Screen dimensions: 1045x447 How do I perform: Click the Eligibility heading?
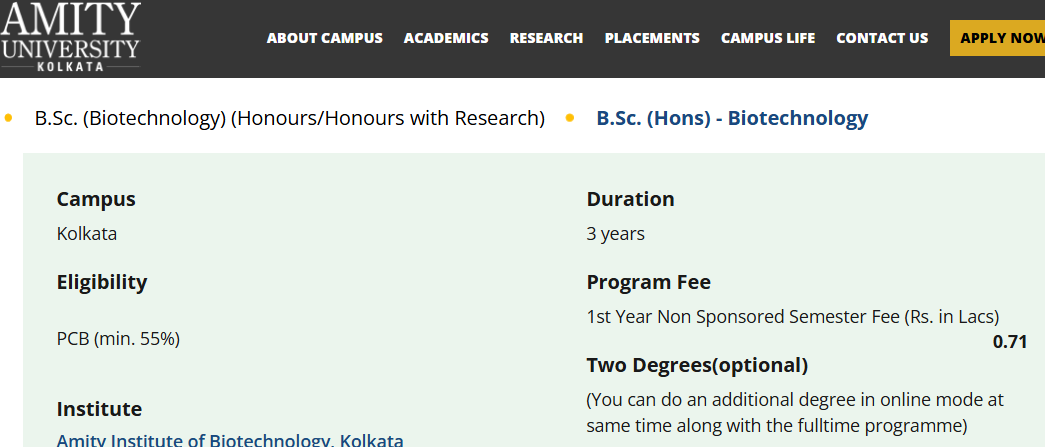click(102, 282)
